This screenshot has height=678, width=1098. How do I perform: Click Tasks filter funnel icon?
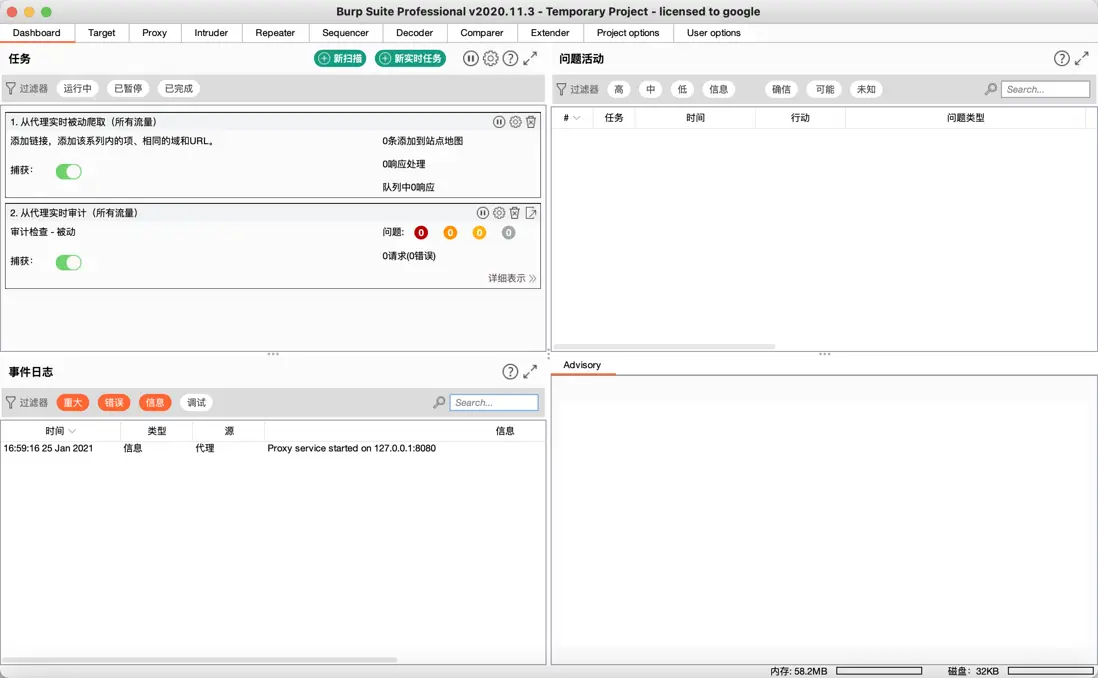click(11, 88)
